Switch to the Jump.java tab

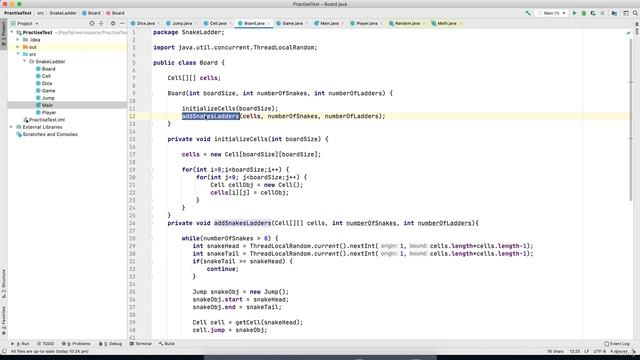pos(182,23)
